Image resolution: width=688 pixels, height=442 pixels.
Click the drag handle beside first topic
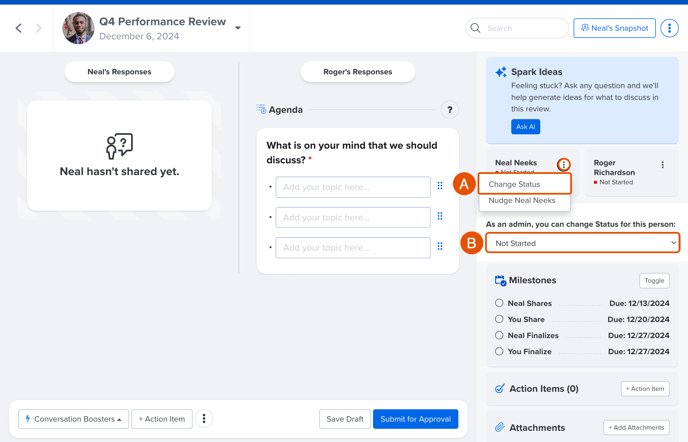tap(440, 186)
